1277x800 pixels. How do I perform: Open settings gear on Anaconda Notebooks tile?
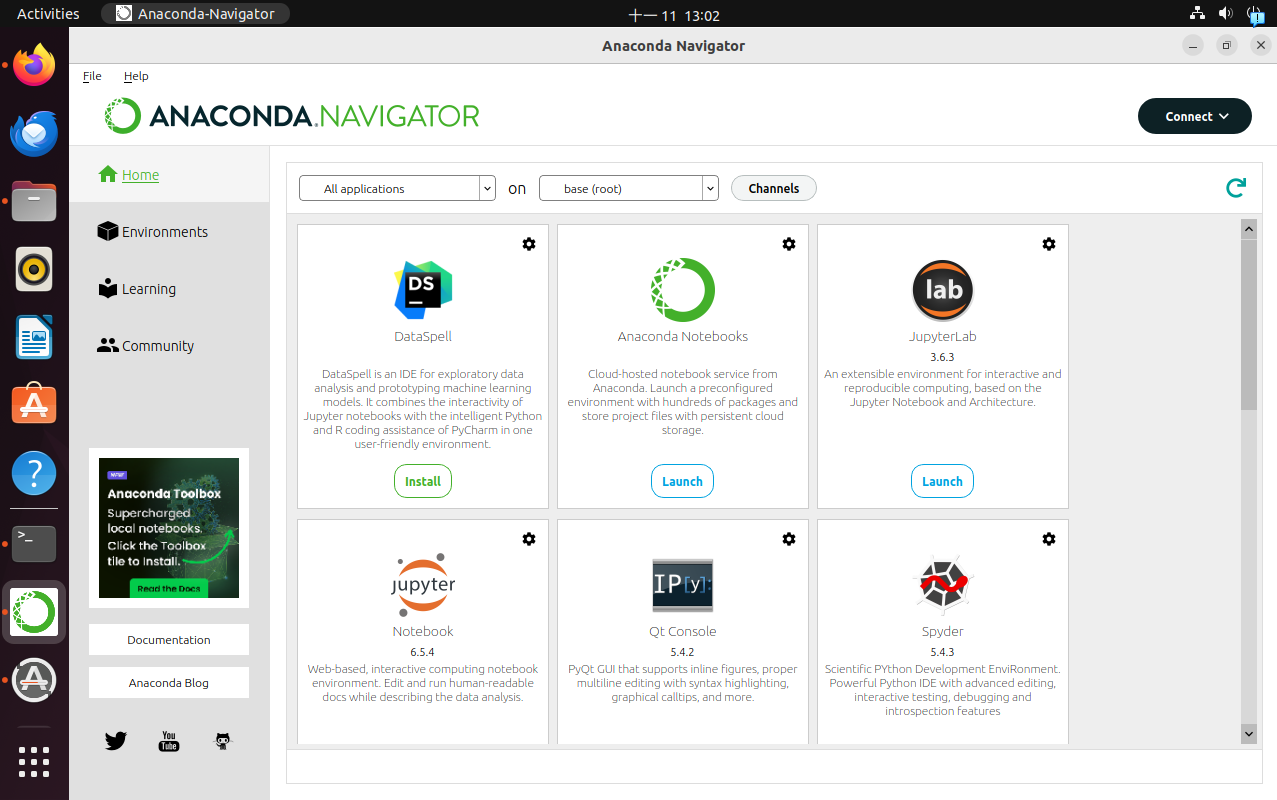click(x=789, y=244)
